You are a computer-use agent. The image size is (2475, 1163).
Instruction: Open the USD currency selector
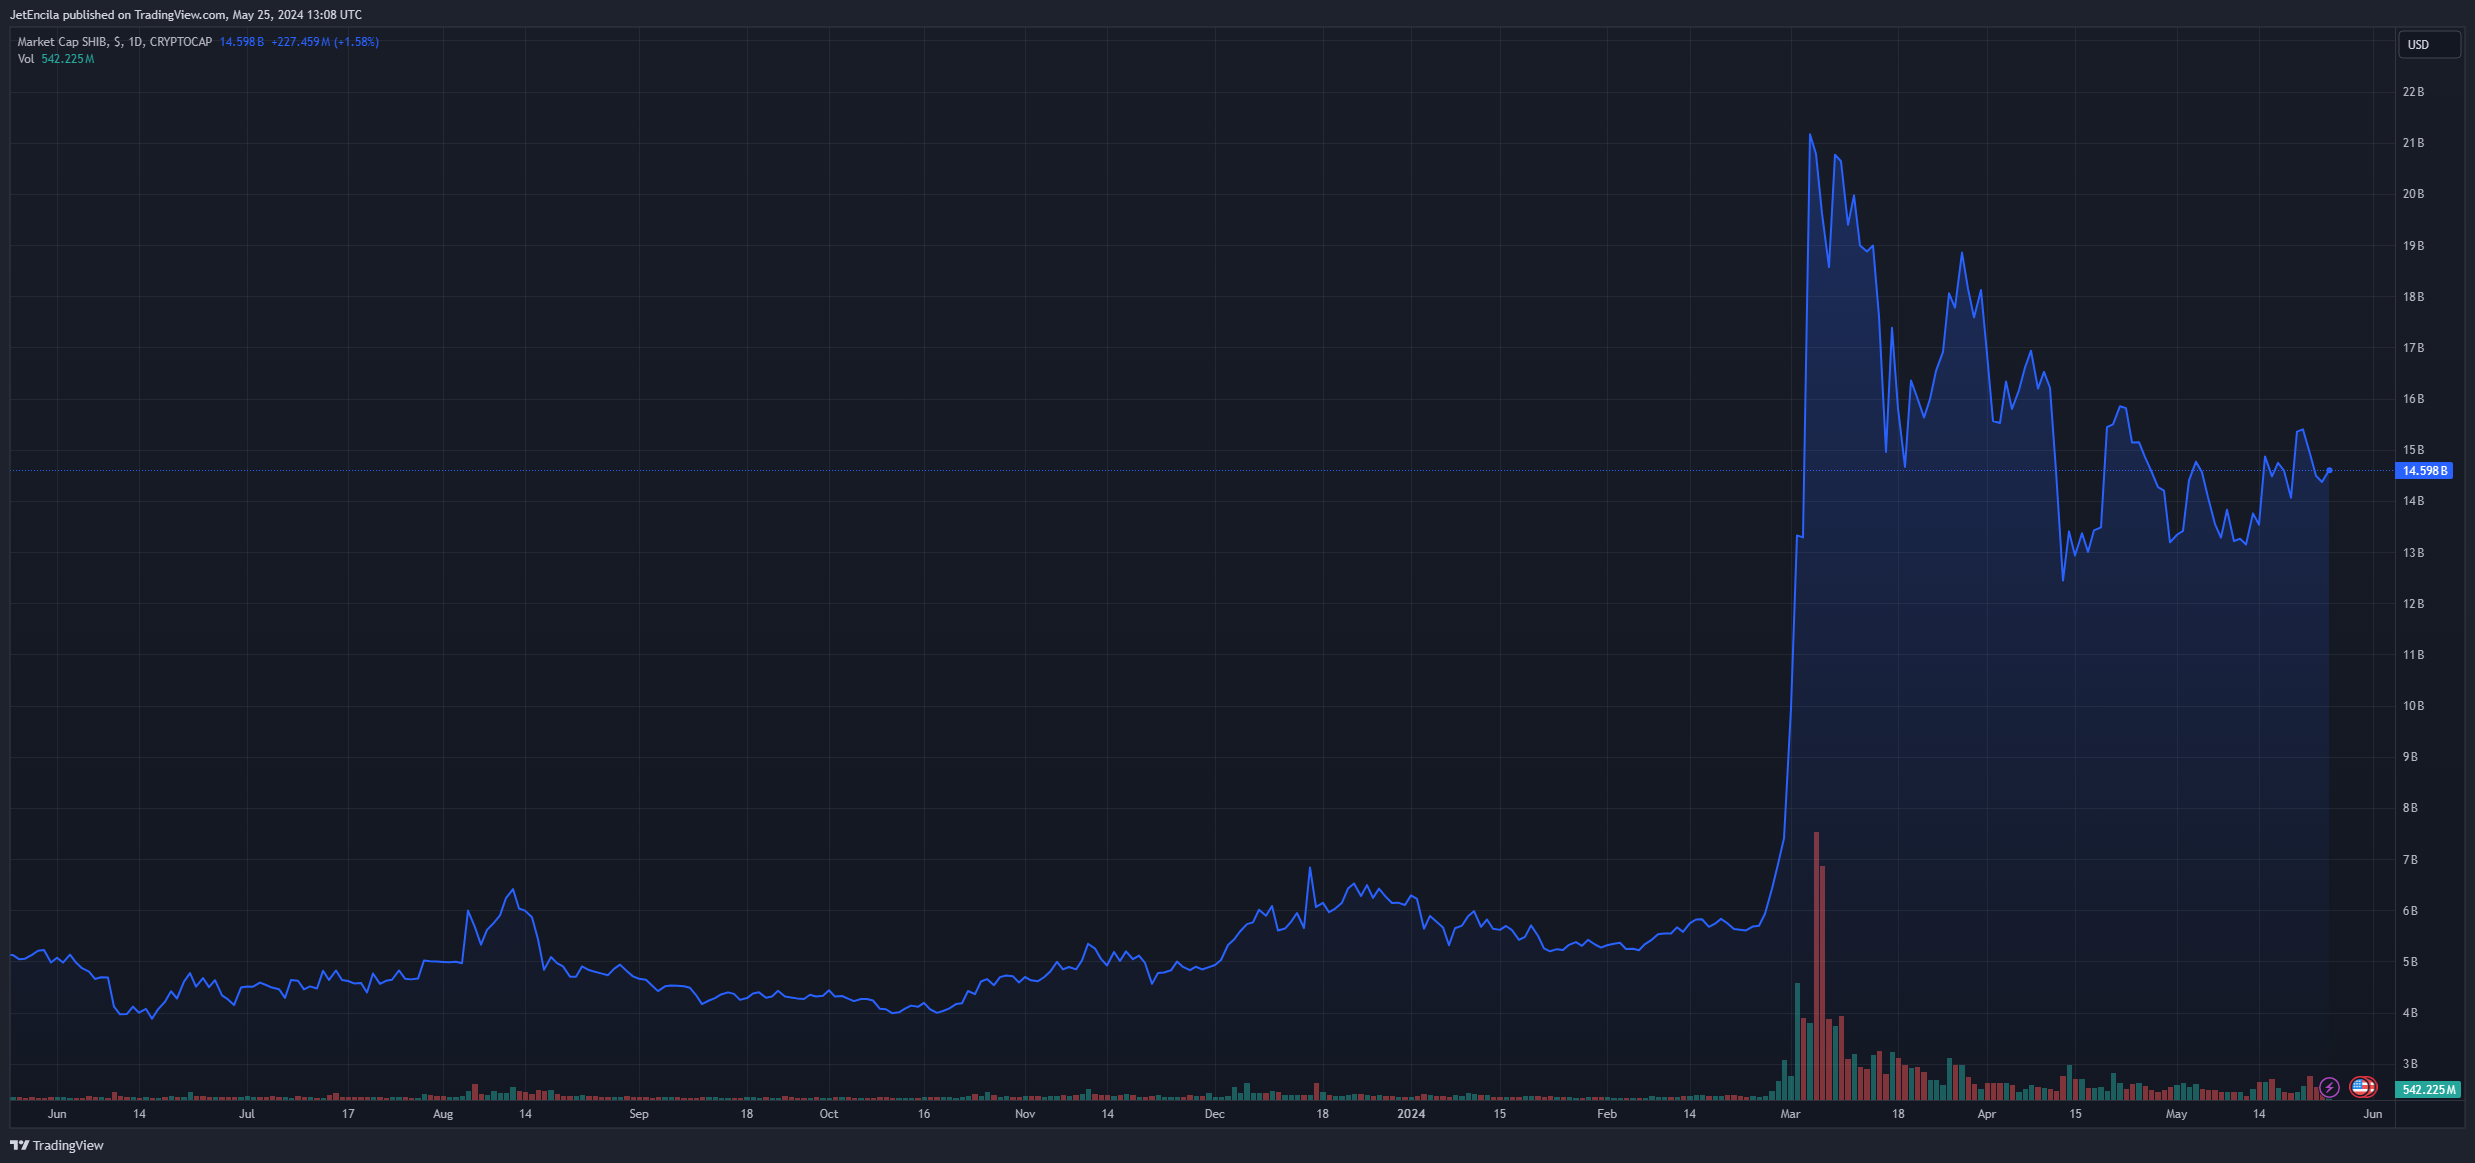[2429, 45]
